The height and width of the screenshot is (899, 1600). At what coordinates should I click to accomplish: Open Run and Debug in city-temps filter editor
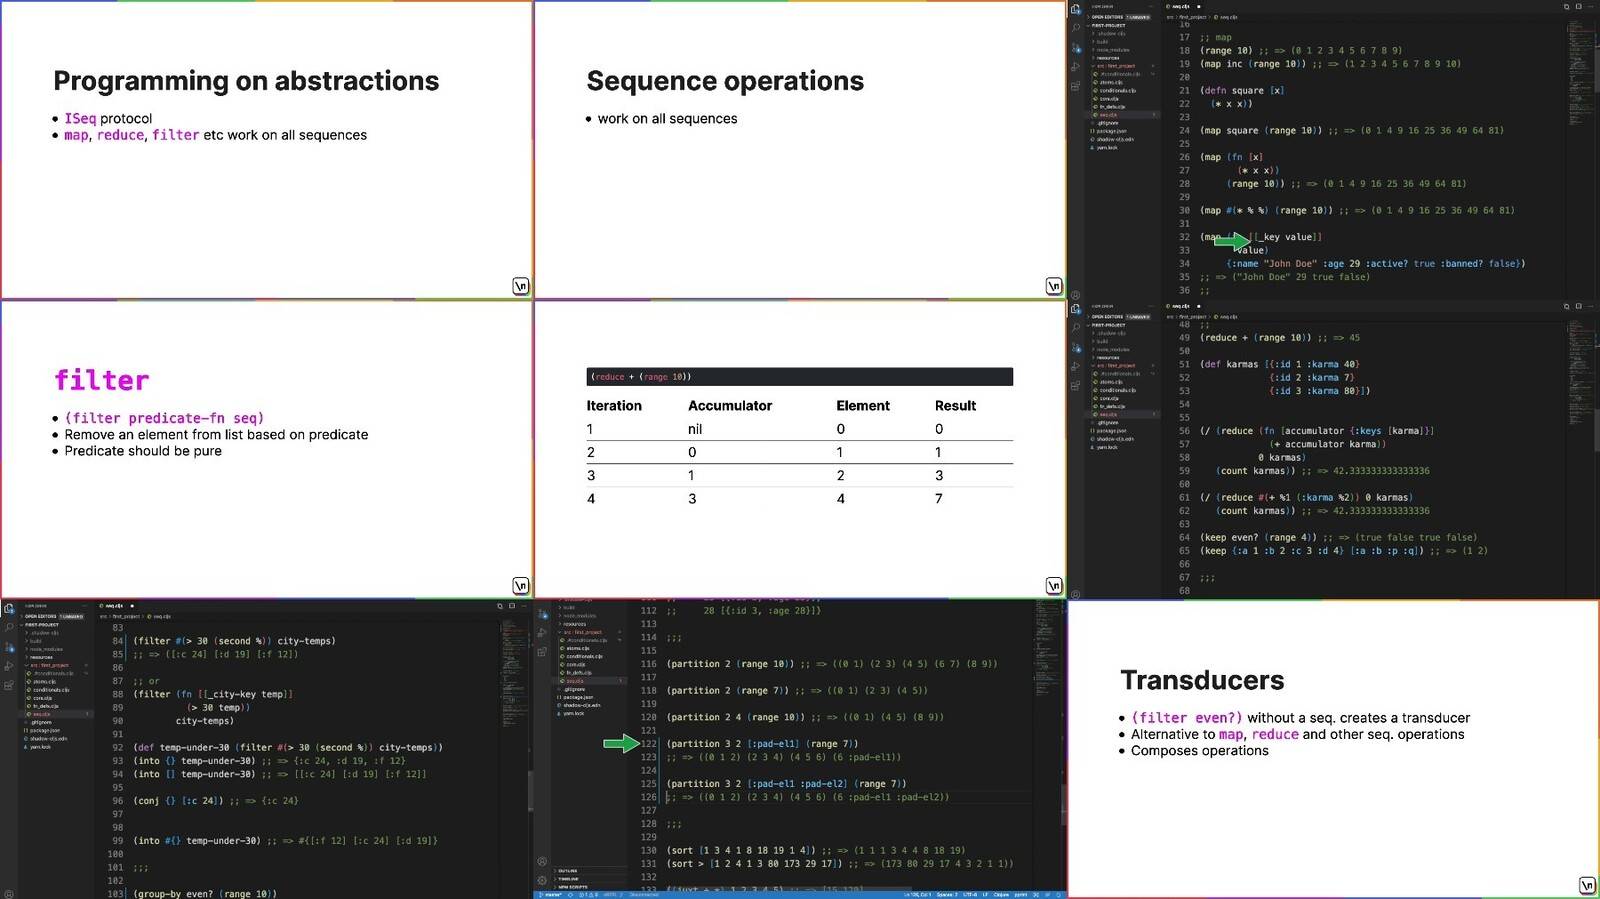pos(9,666)
